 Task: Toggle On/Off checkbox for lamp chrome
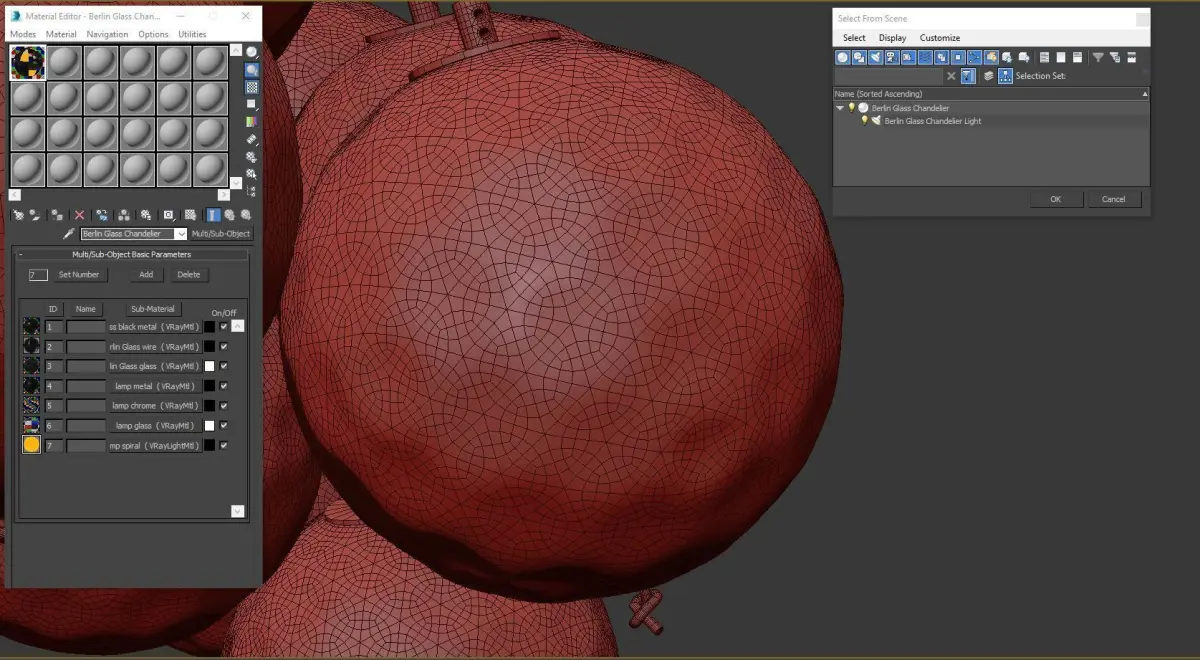[224, 406]
